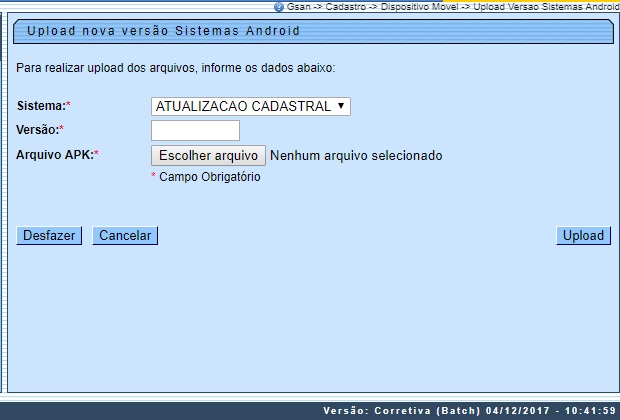Click the 'Versão:' field label

[x=38, y=129]
